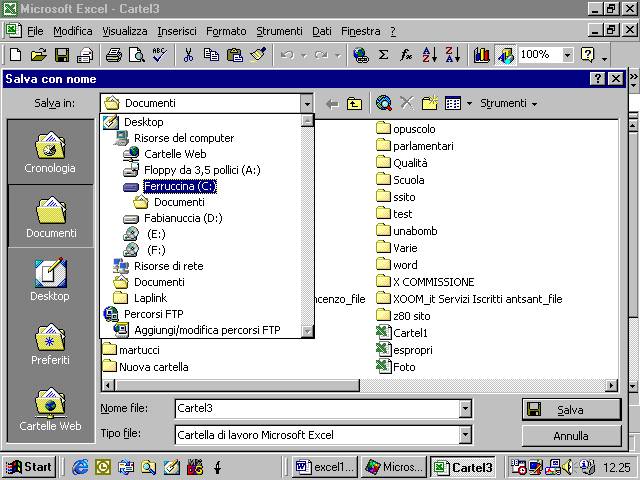Open the Modifica menu
Screen dimensions: 640x480
pos(73,31)
